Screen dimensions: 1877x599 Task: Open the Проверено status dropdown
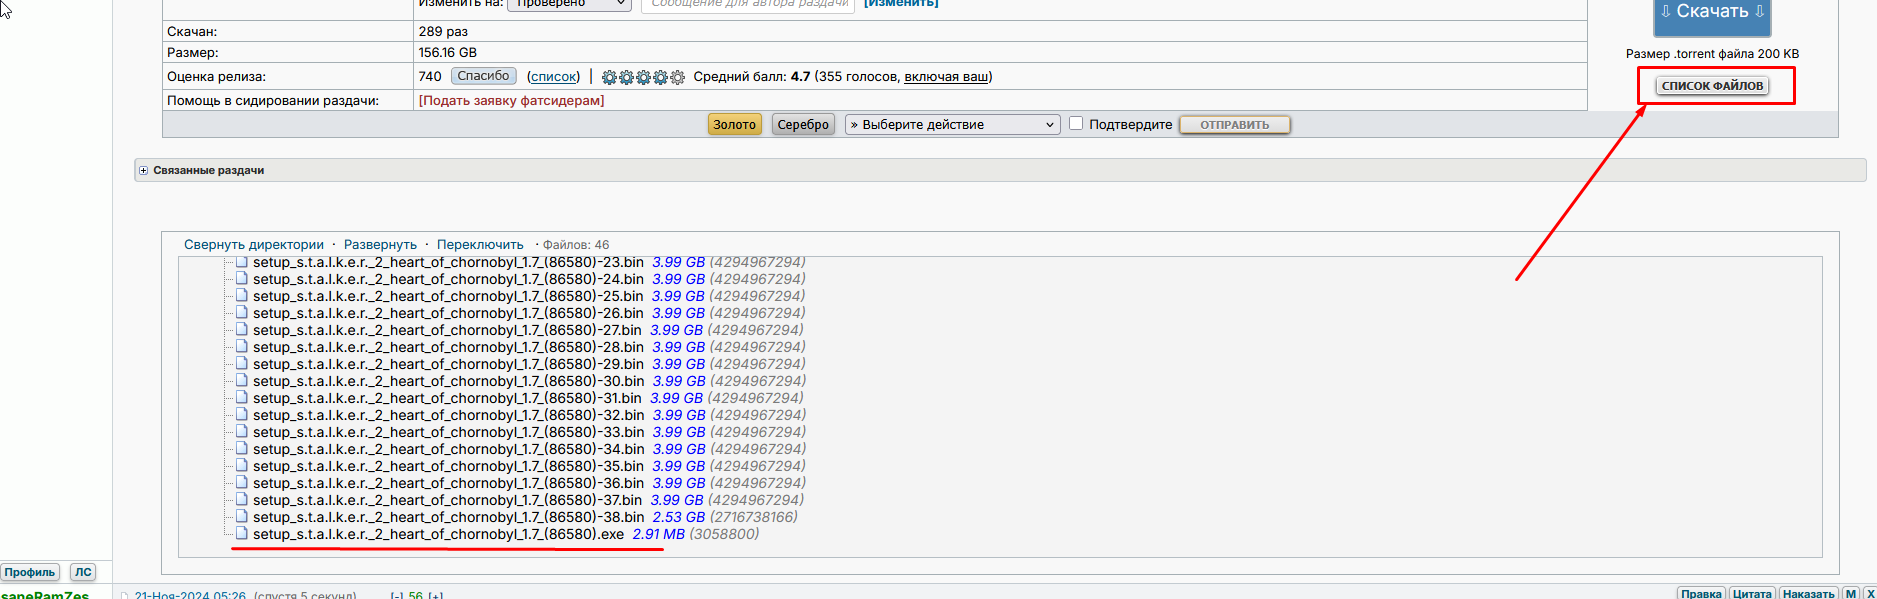(x=569, y=4)
